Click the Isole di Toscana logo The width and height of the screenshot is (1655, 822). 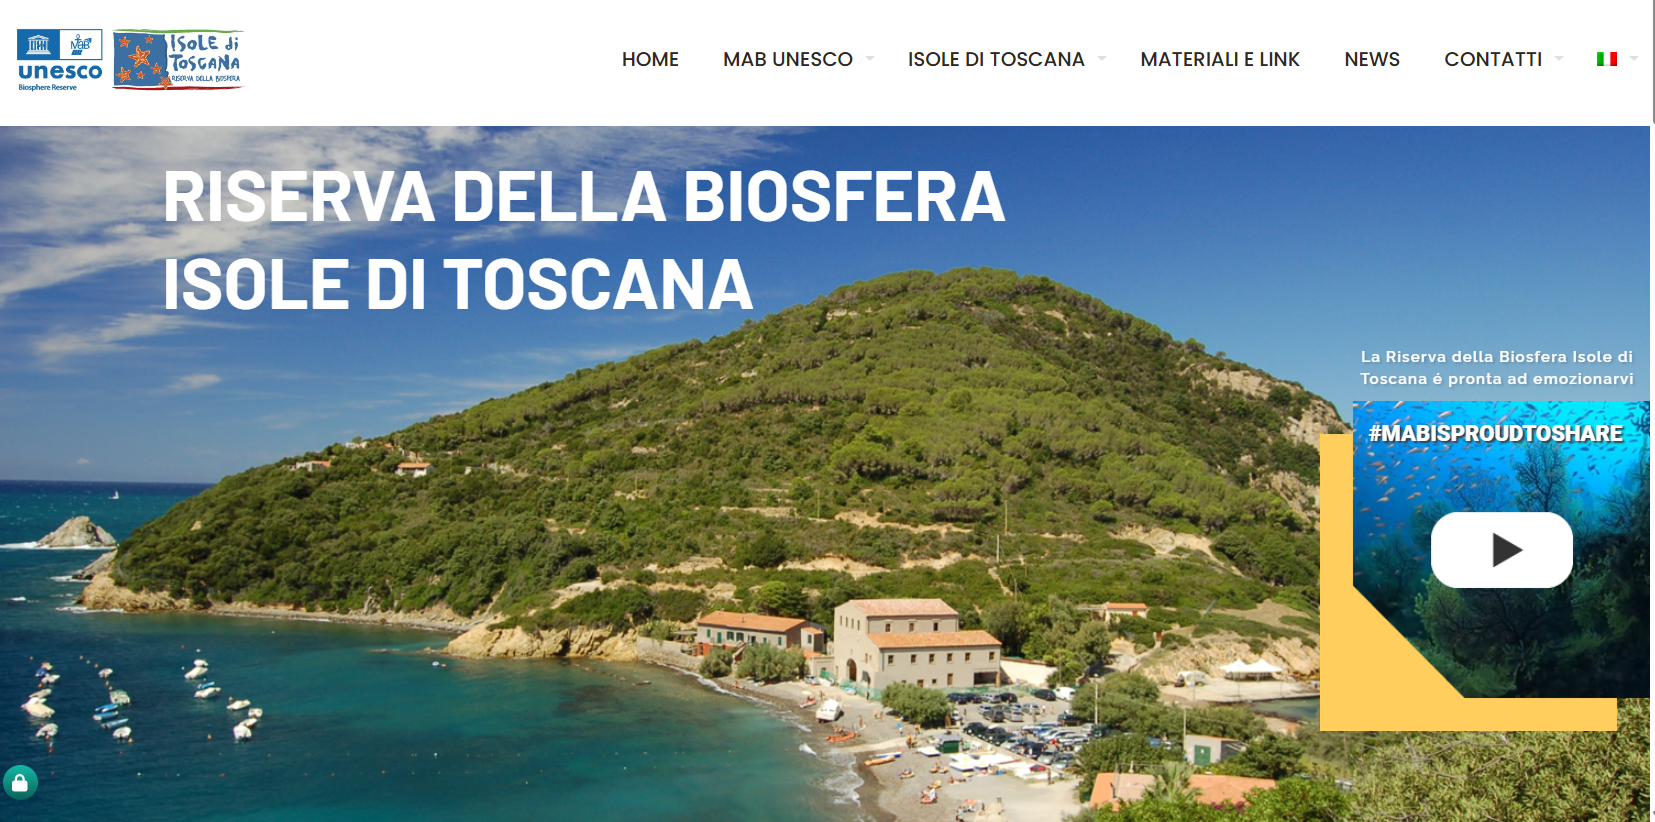[x=178, y=59]
